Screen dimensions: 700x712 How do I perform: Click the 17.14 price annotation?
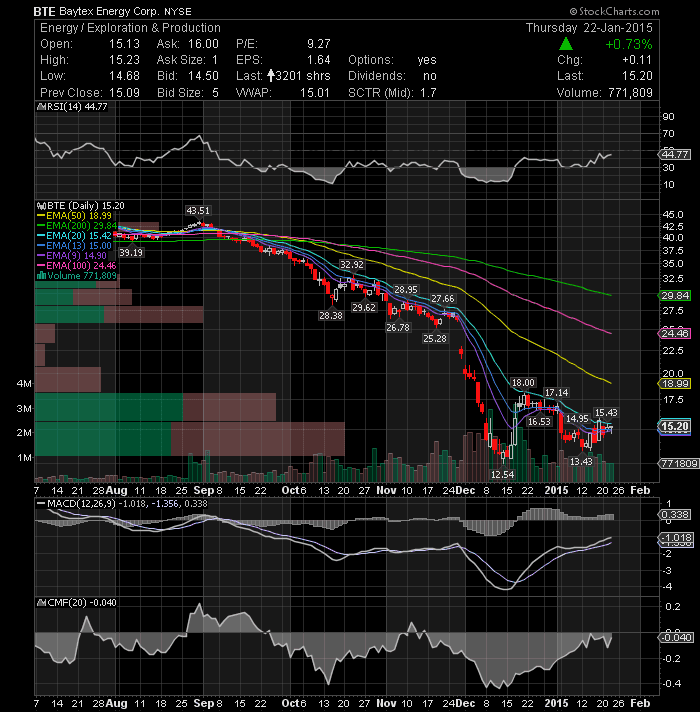(x=557, y=392)
